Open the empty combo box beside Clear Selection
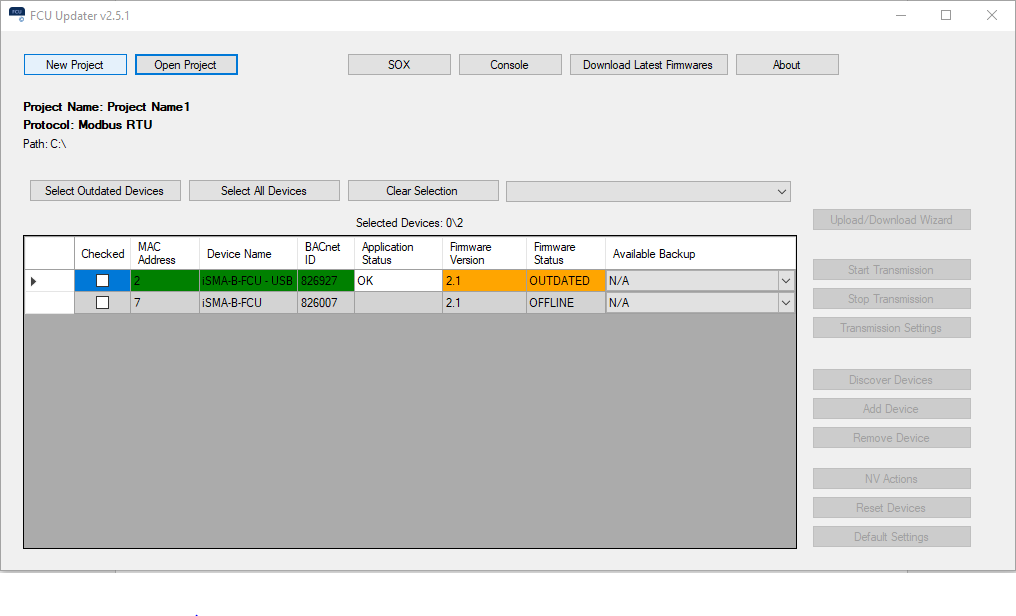The image size is (1016, 616). 648,191
